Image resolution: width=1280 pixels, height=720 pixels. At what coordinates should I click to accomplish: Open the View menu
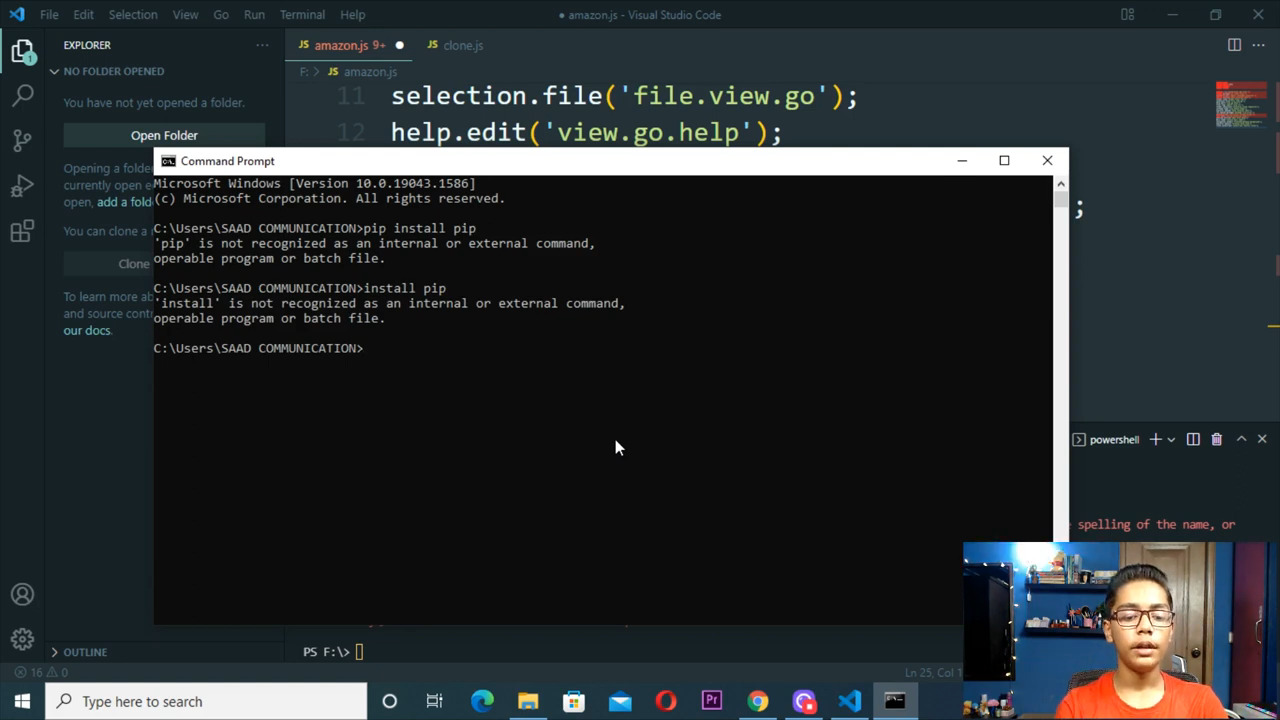[185, 14]
